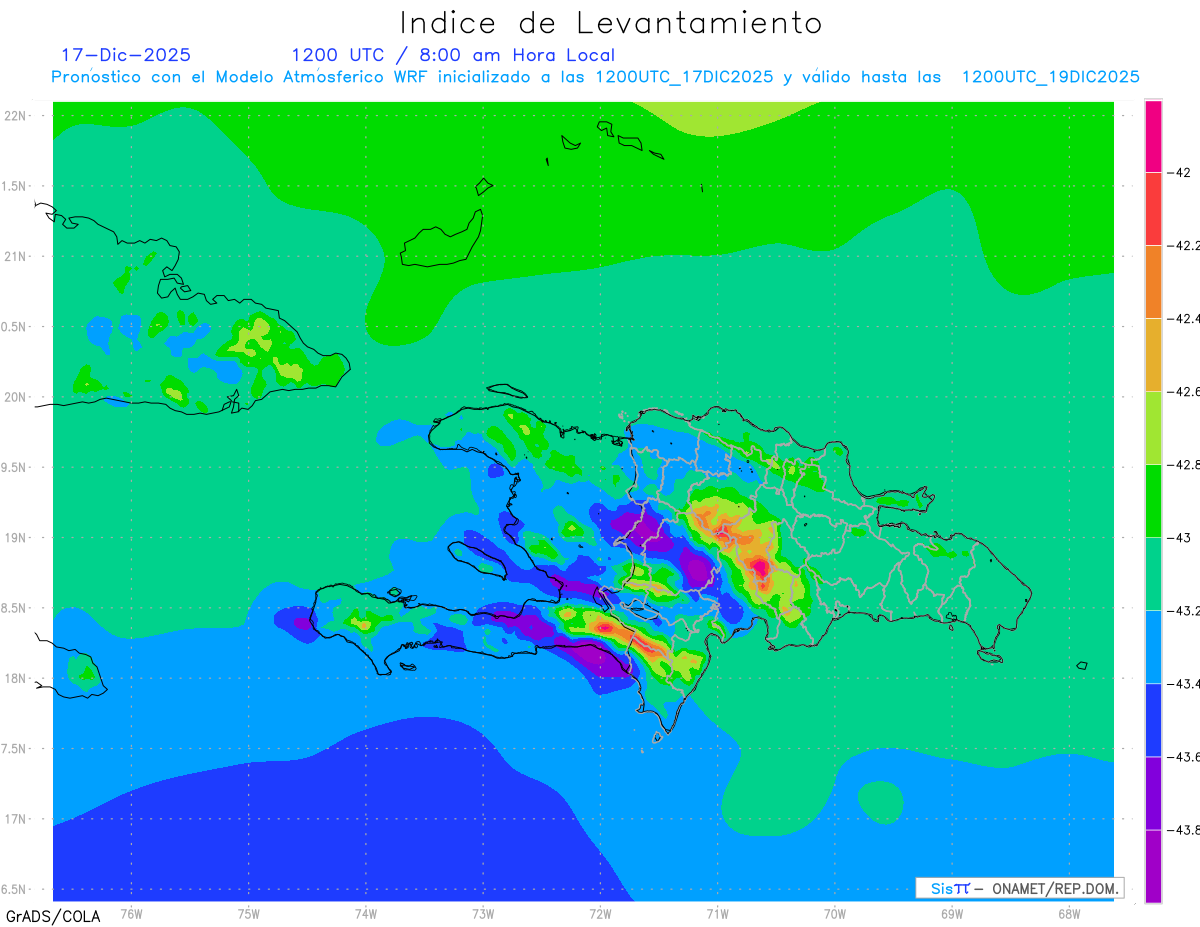Select the red color bar segment below -42
1200x927 pixels.
point(1153,208)
